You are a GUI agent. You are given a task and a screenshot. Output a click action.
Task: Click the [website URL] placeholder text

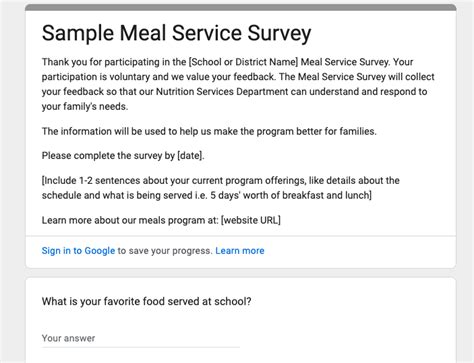point(251,220)
